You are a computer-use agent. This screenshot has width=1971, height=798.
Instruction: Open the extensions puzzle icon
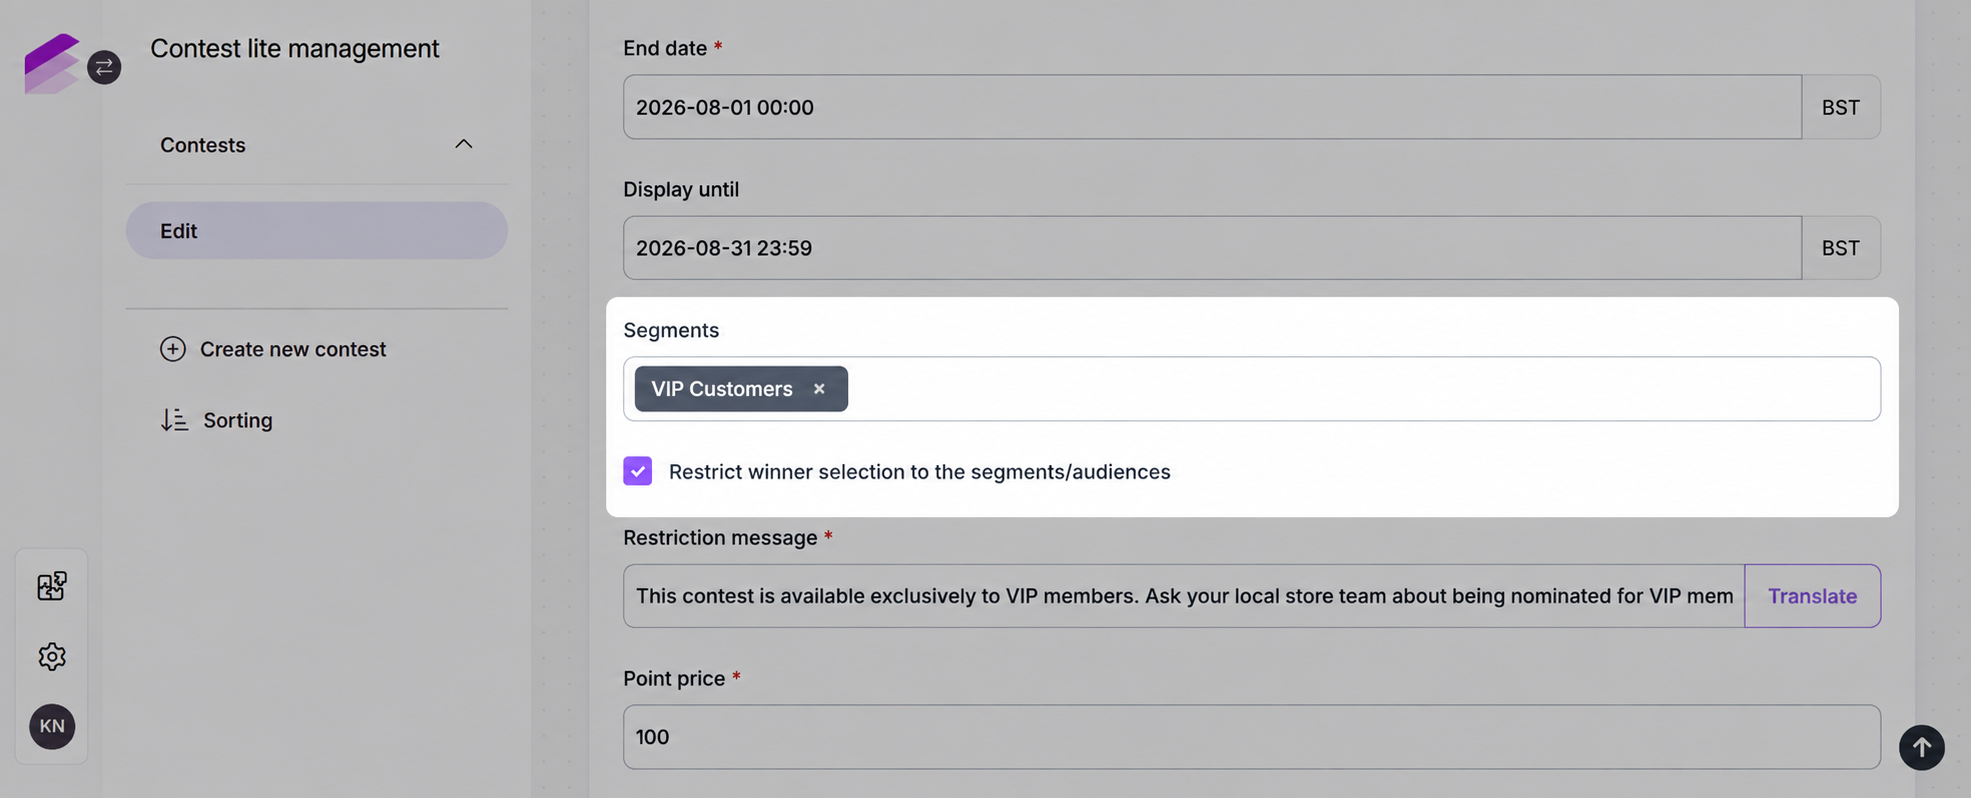click(x=52, y=586)
